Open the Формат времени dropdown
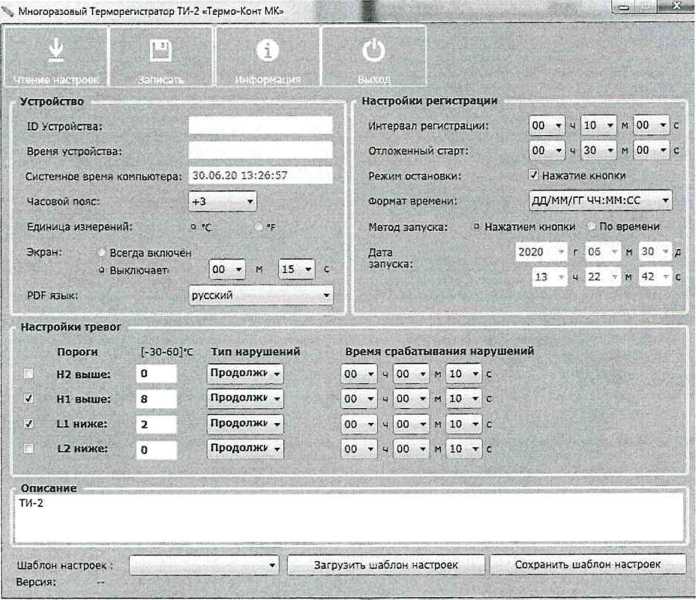The width and height of the screenshot is (696, 600). pos(601,201)
